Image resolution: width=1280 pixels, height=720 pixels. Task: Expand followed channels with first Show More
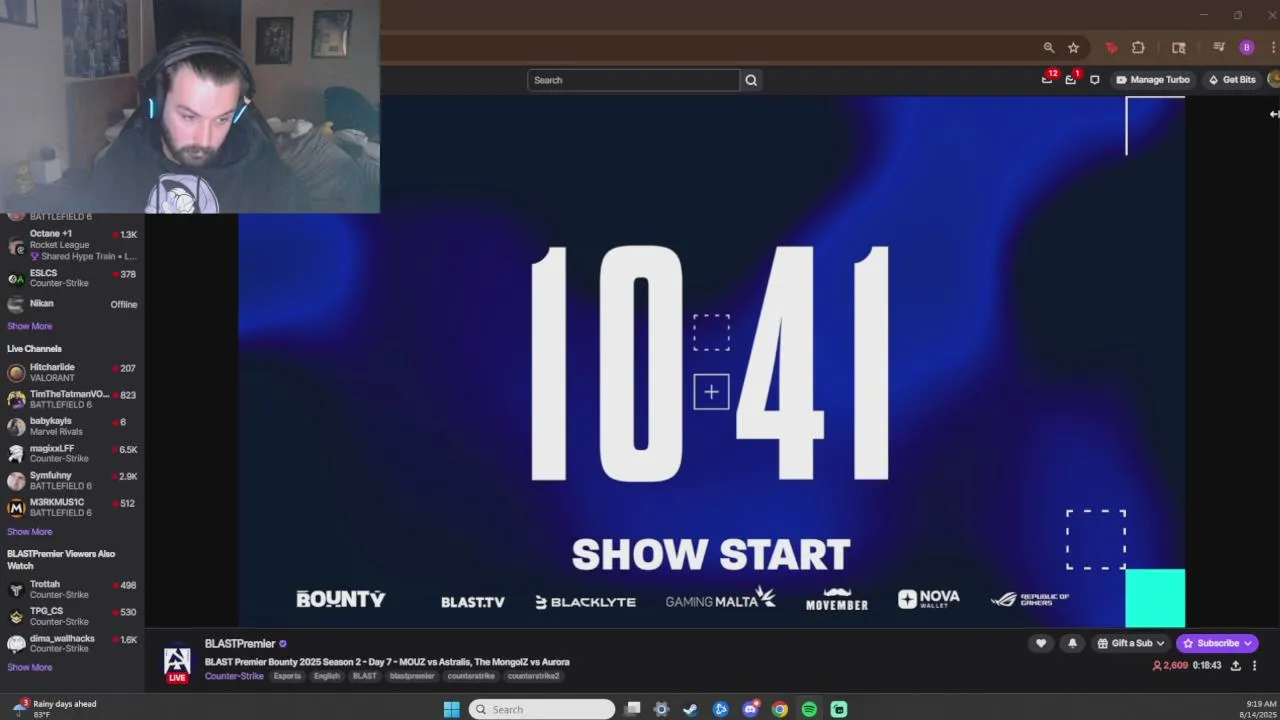pyautogui.click(x=30, y=326)
